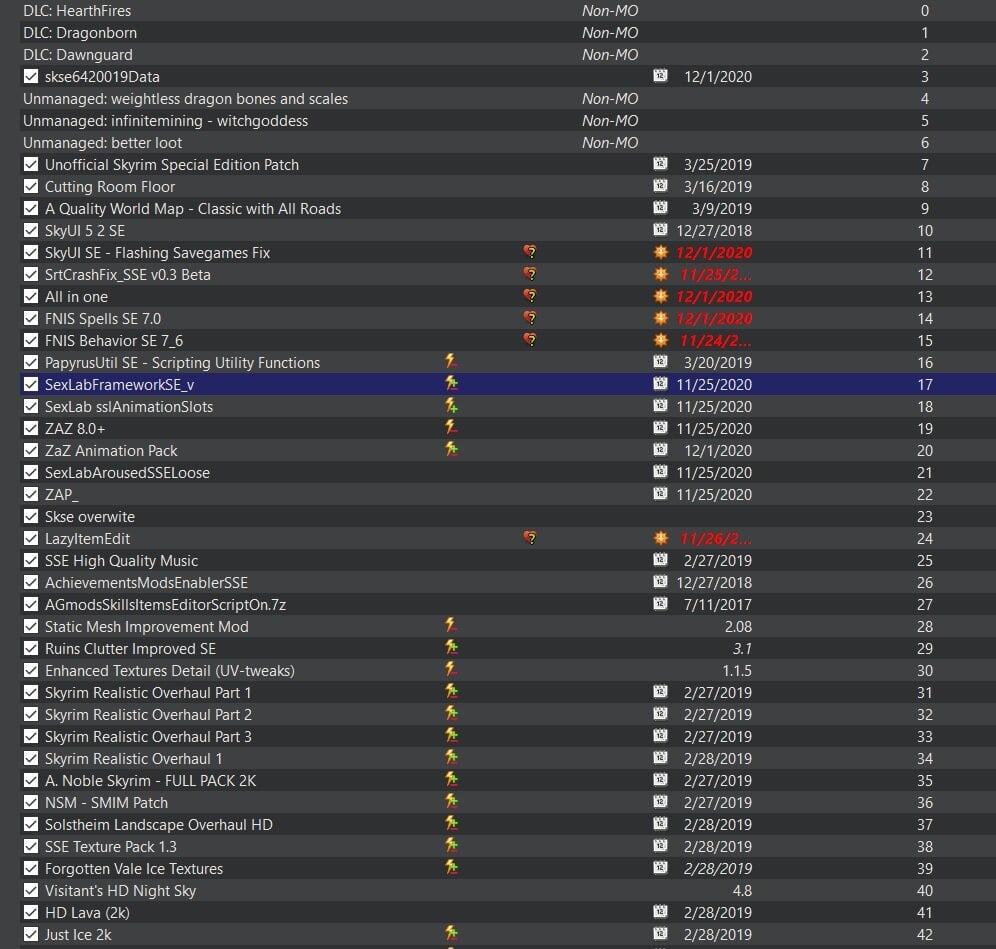Toggle Forgotten Vale Ice Textures checkbox
This screenshot has height=949, width=996.
tap(30, 868)
